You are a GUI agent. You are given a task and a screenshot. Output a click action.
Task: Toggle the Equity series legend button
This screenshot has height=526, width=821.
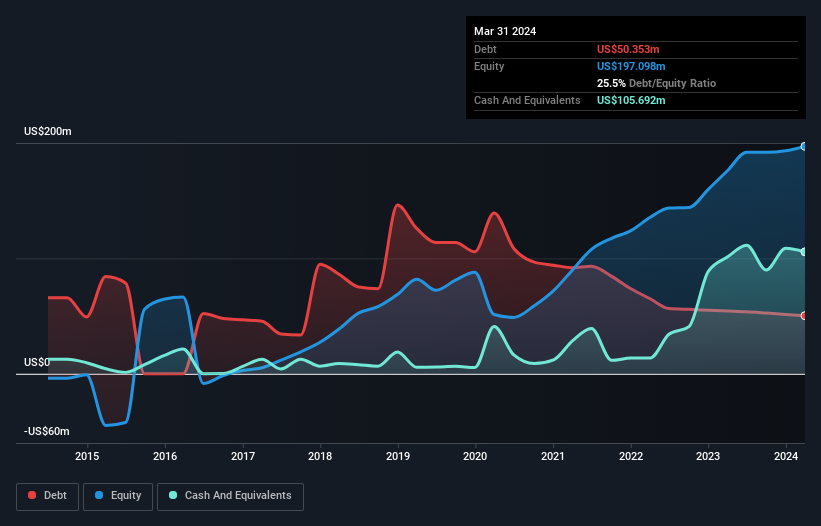tap(118, 496)
